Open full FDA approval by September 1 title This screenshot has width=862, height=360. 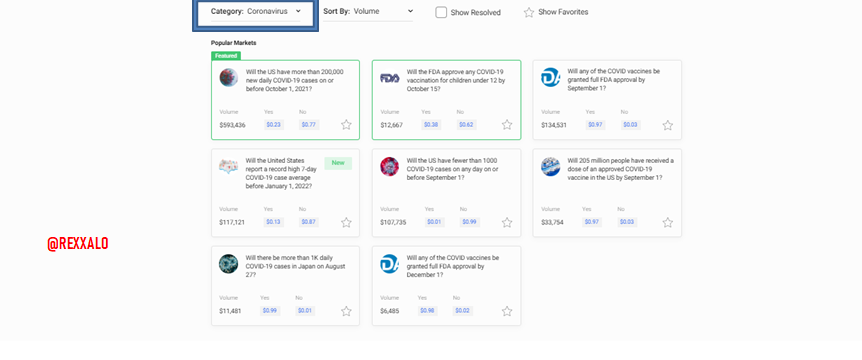point(614,80)
